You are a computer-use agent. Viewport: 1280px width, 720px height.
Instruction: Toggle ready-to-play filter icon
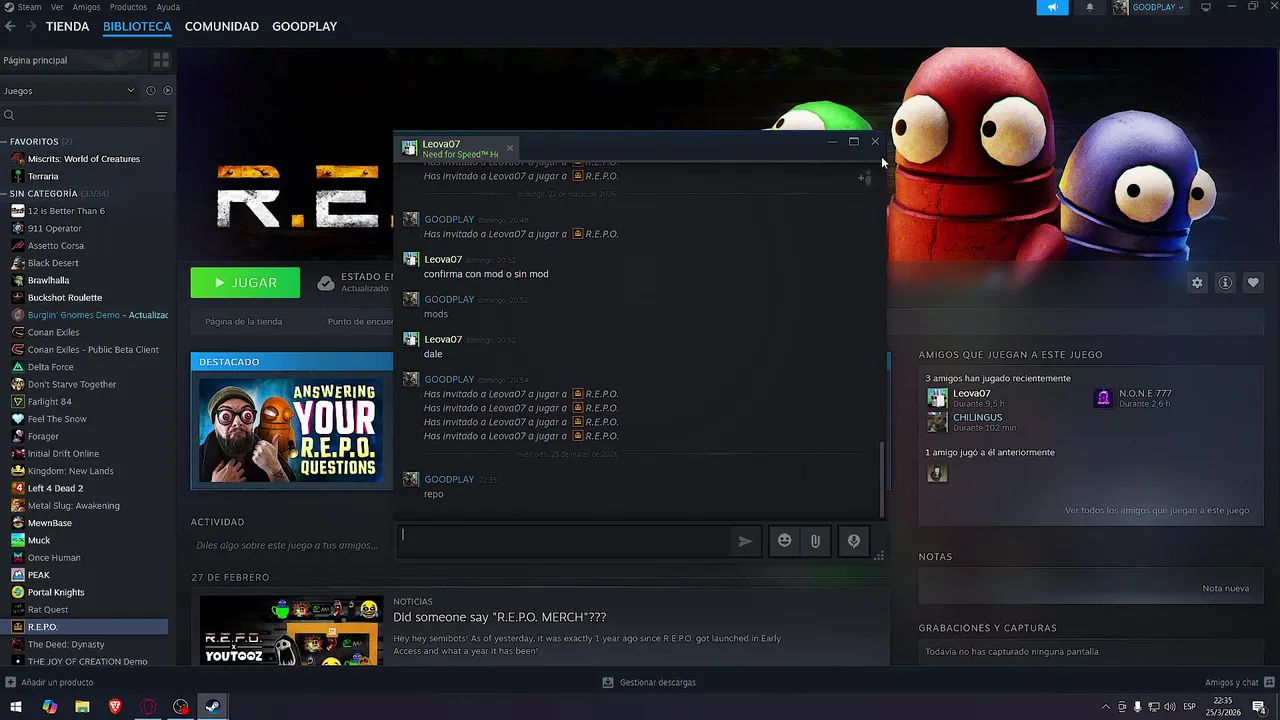(x=168, y=91)
